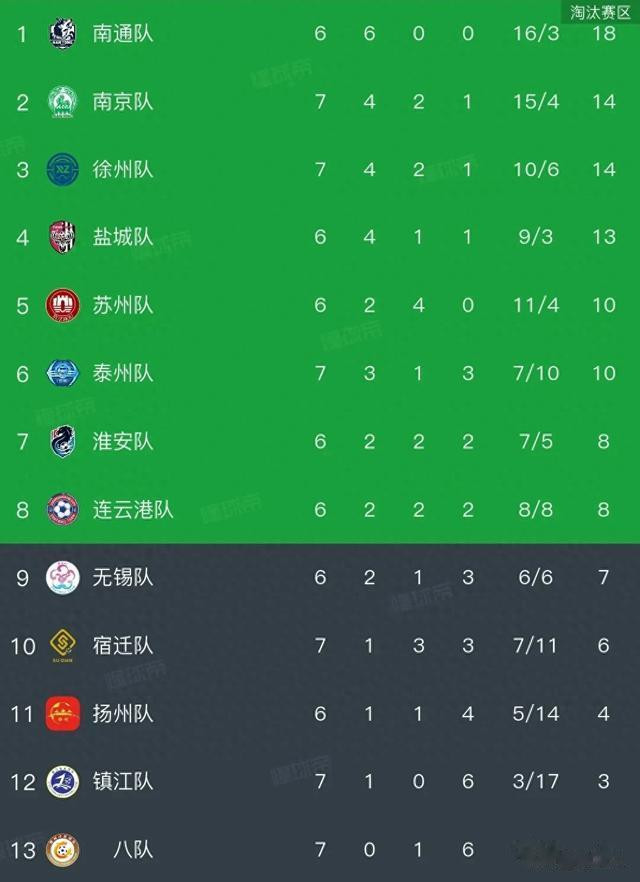Open the 南京队 team badge
Viewport: 640px width, 882px height.
coord(62,102)
